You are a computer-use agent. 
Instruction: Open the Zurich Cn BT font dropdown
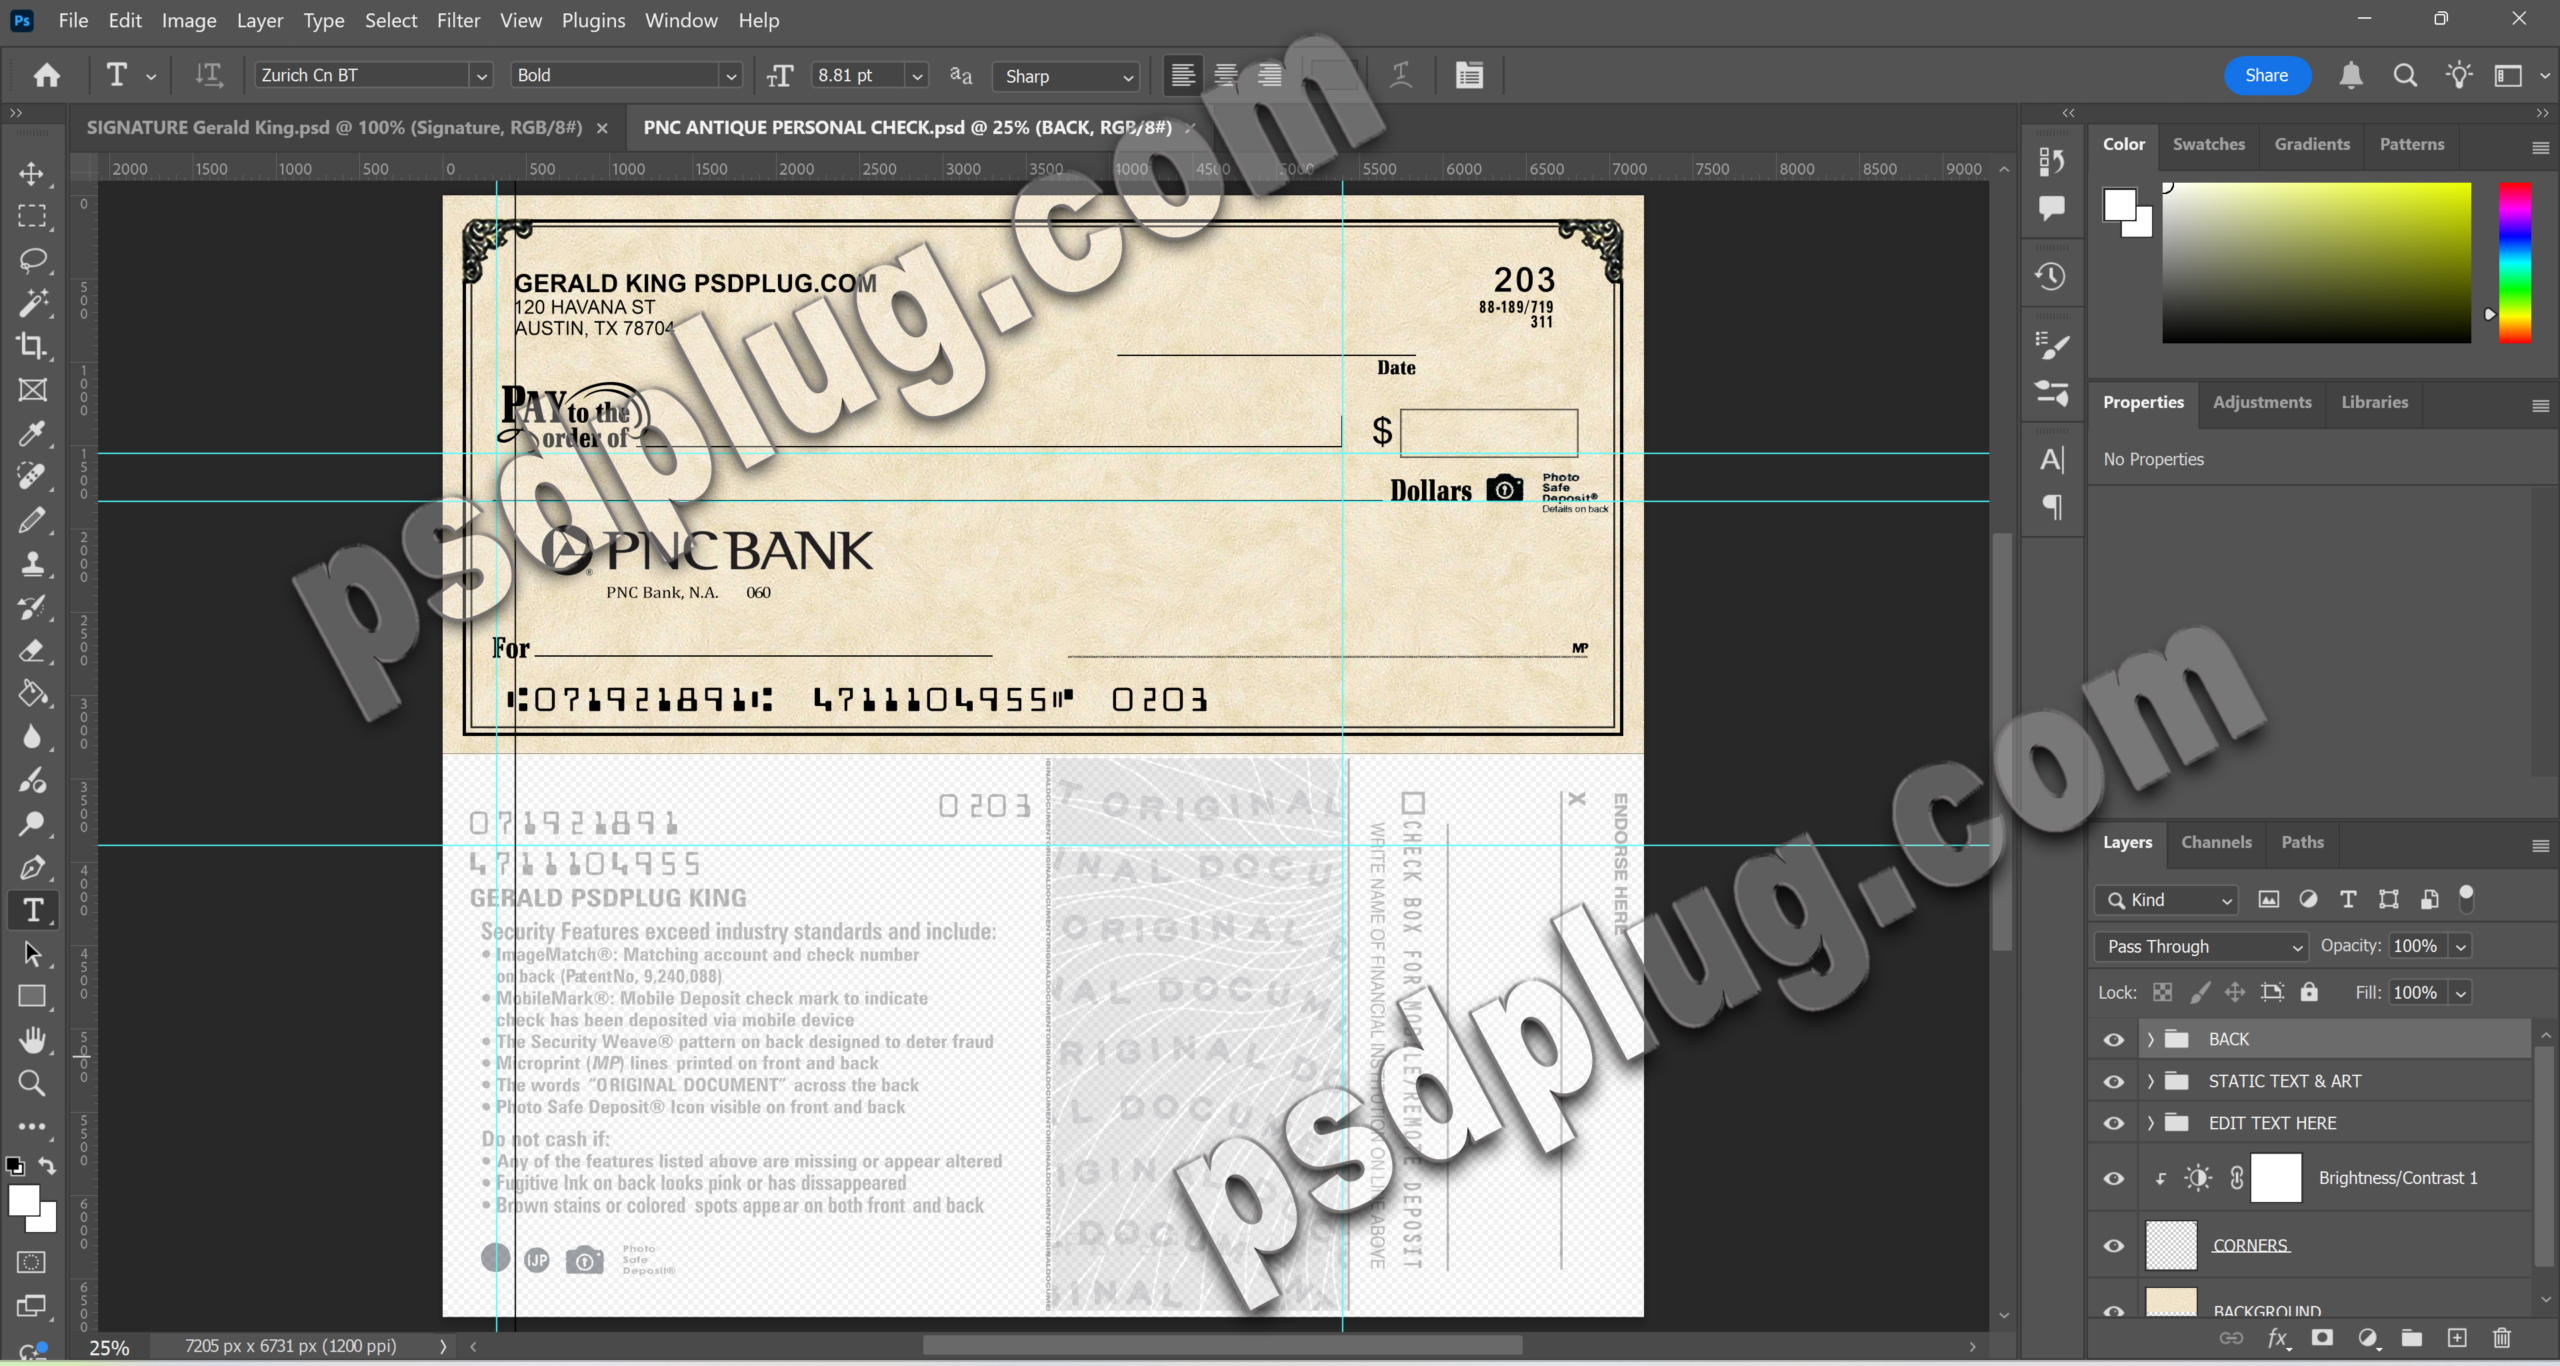(481, 76)
